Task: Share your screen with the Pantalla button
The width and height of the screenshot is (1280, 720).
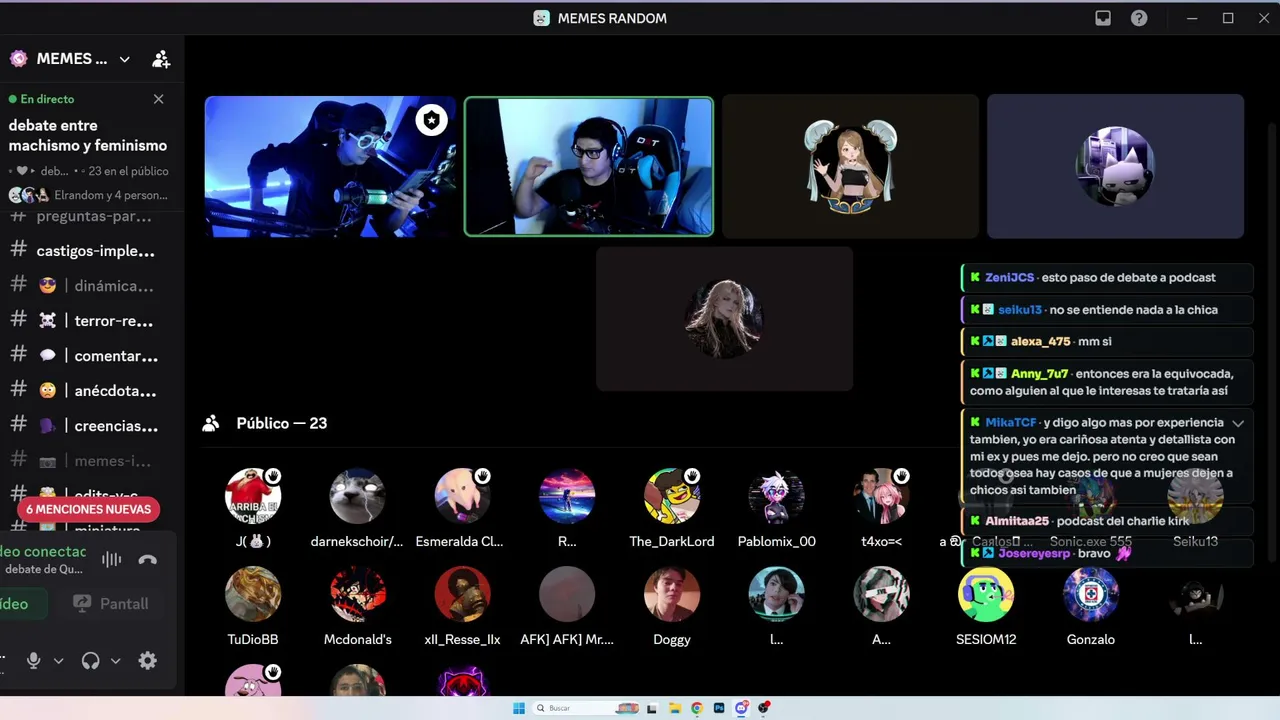Action: click(x=111, y=603)
